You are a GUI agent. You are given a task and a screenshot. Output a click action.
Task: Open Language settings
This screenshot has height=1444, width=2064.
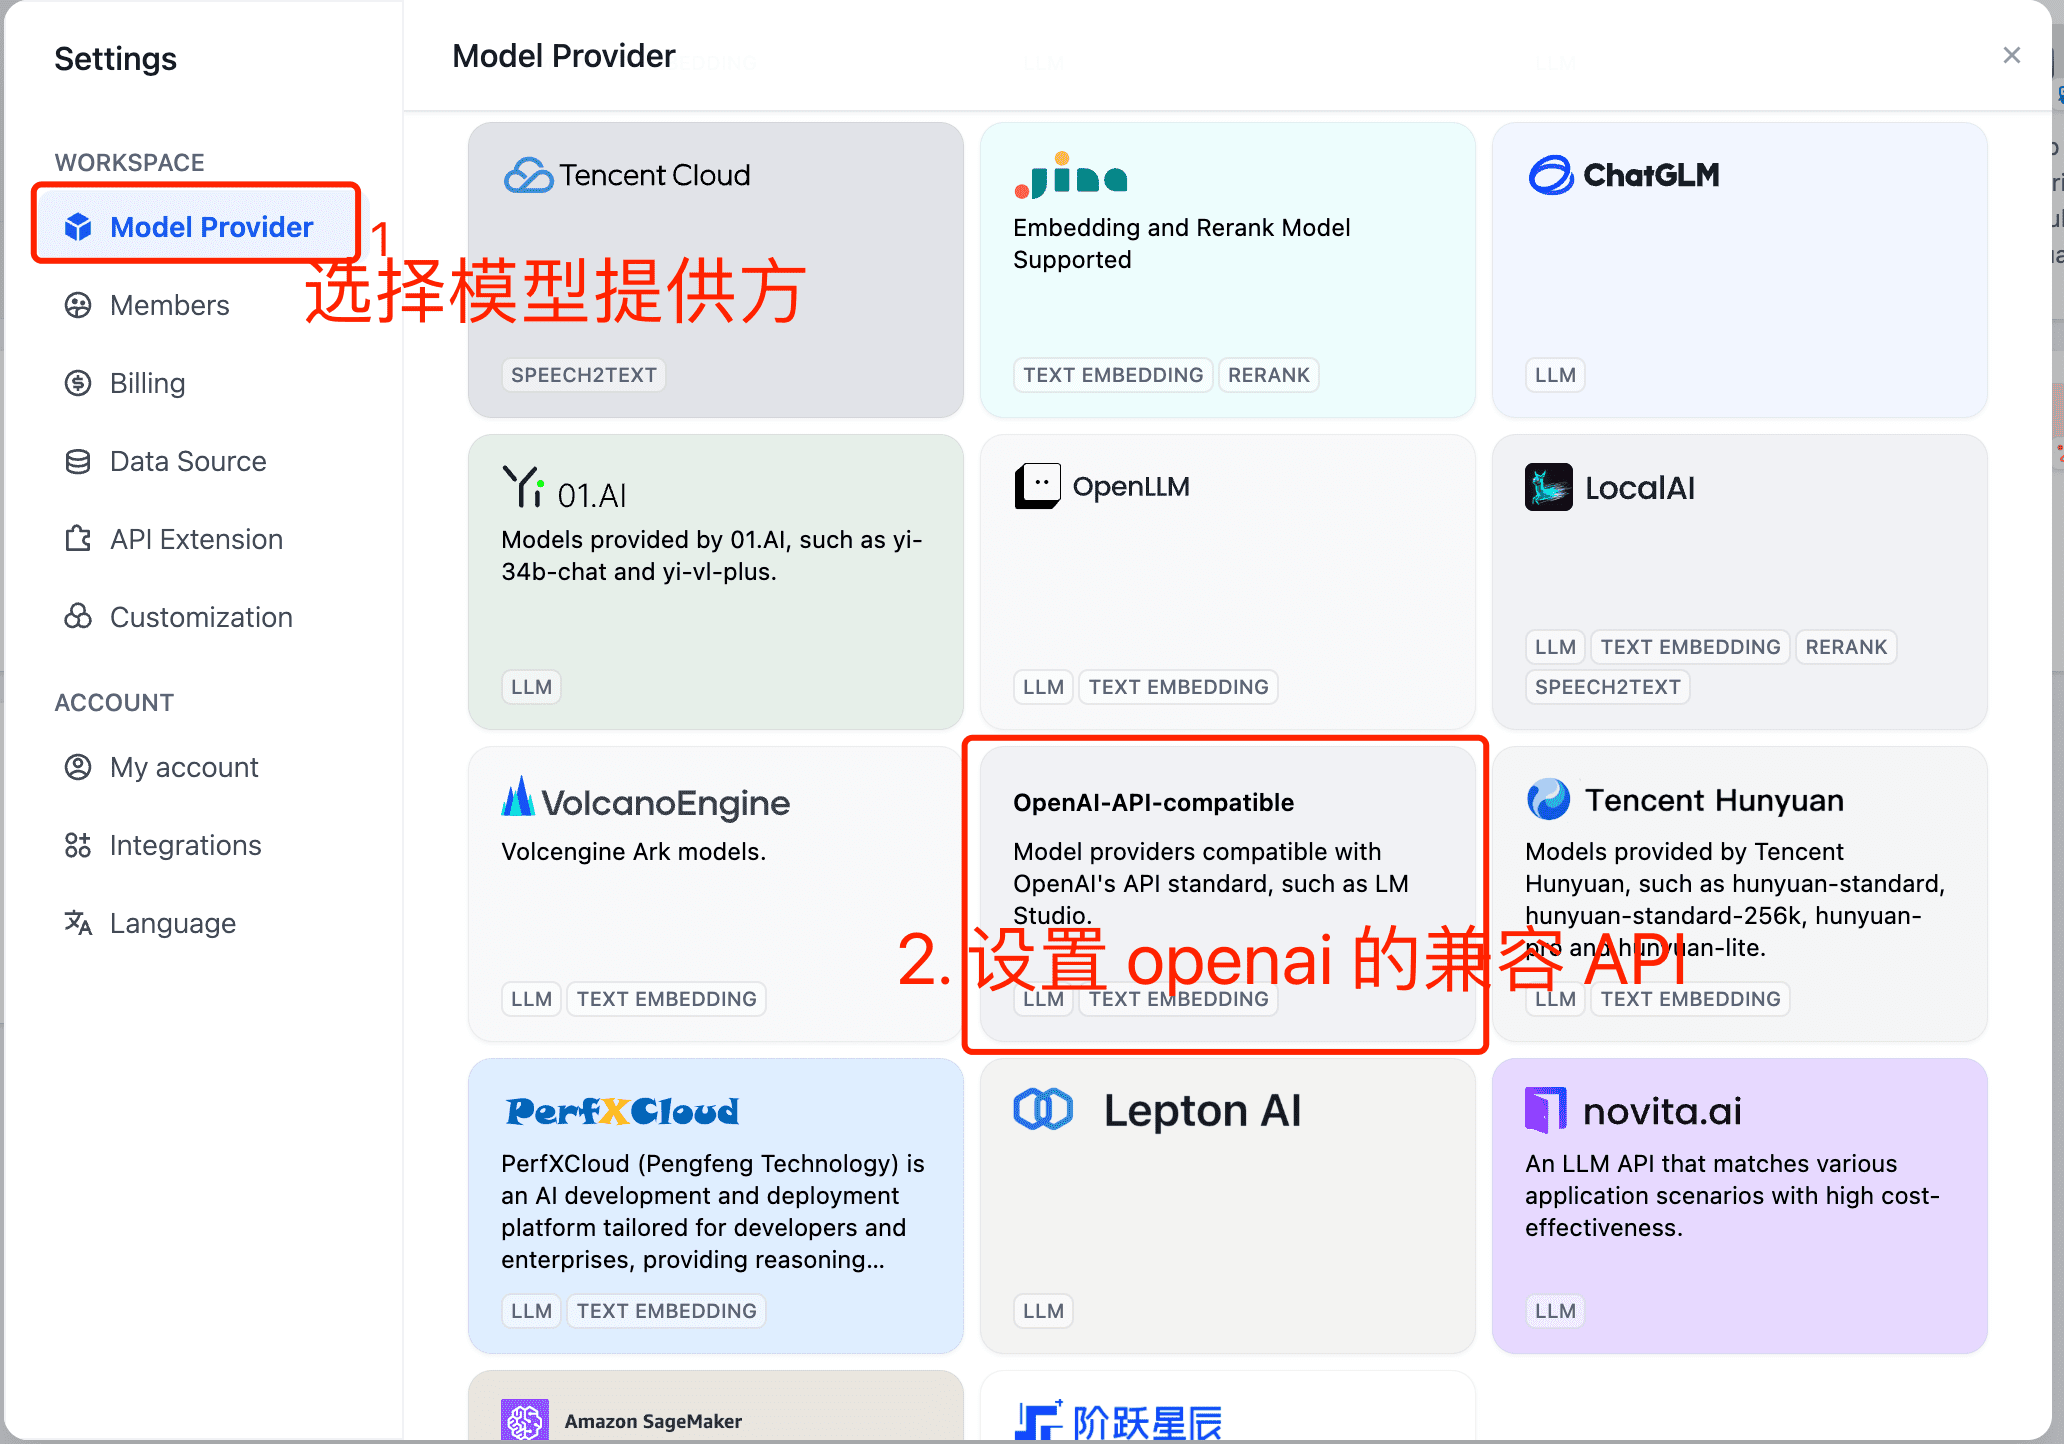coord(172,923)
